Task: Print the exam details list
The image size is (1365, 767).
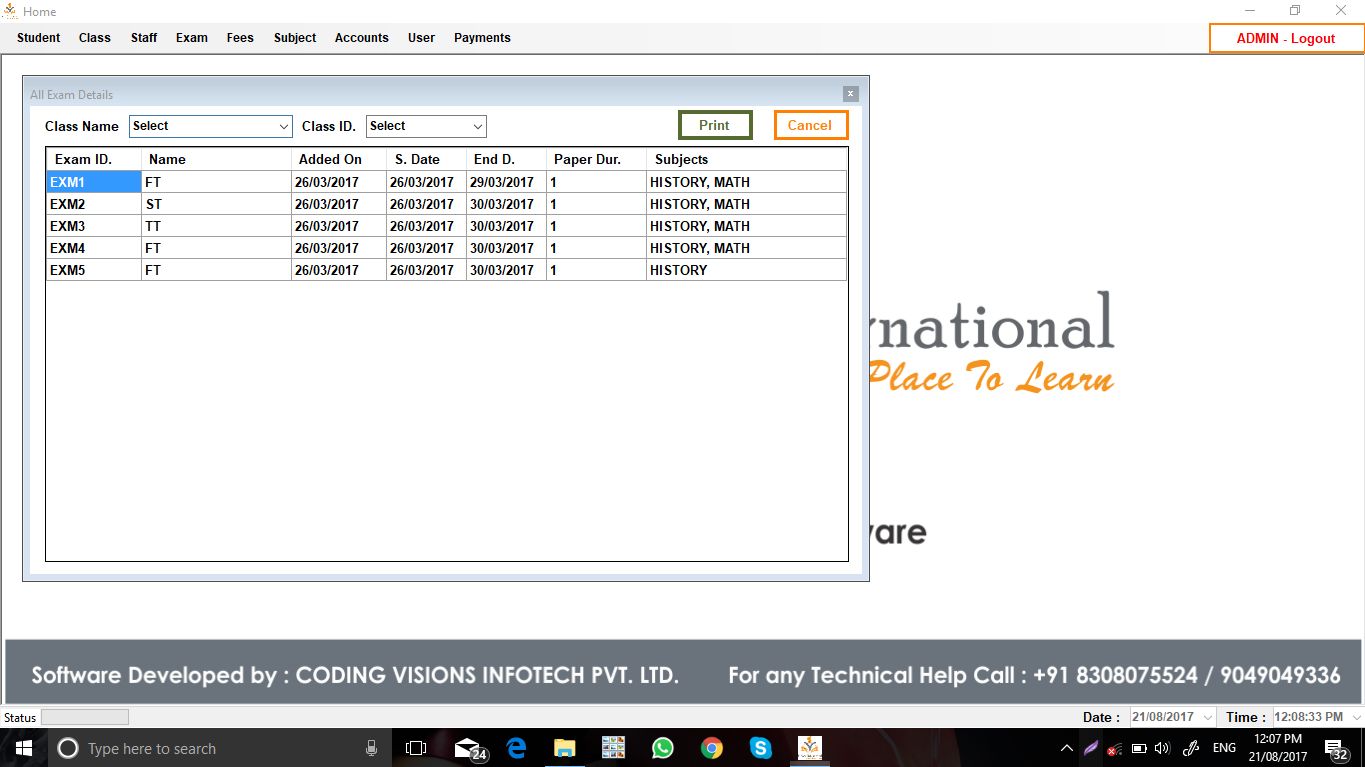Action: [x=715, y=125]
